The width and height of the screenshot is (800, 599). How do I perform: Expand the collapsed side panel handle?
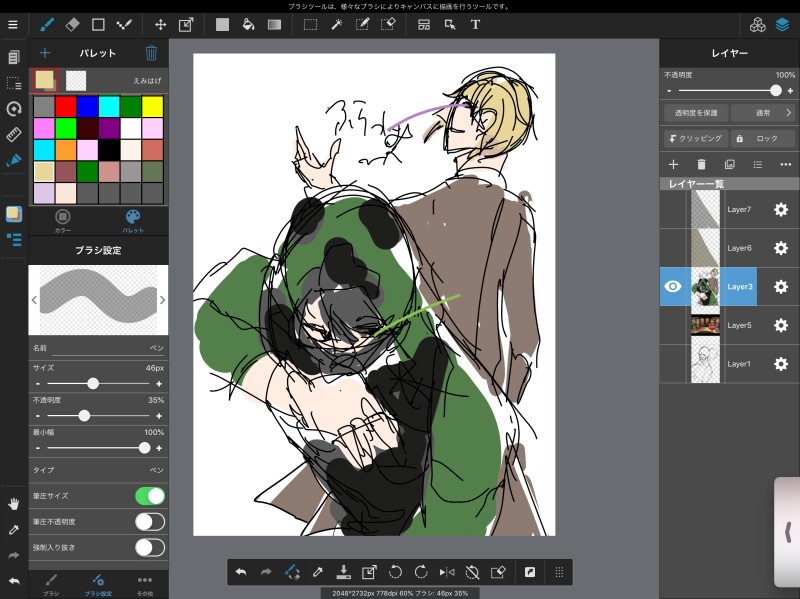pos(787,532)
